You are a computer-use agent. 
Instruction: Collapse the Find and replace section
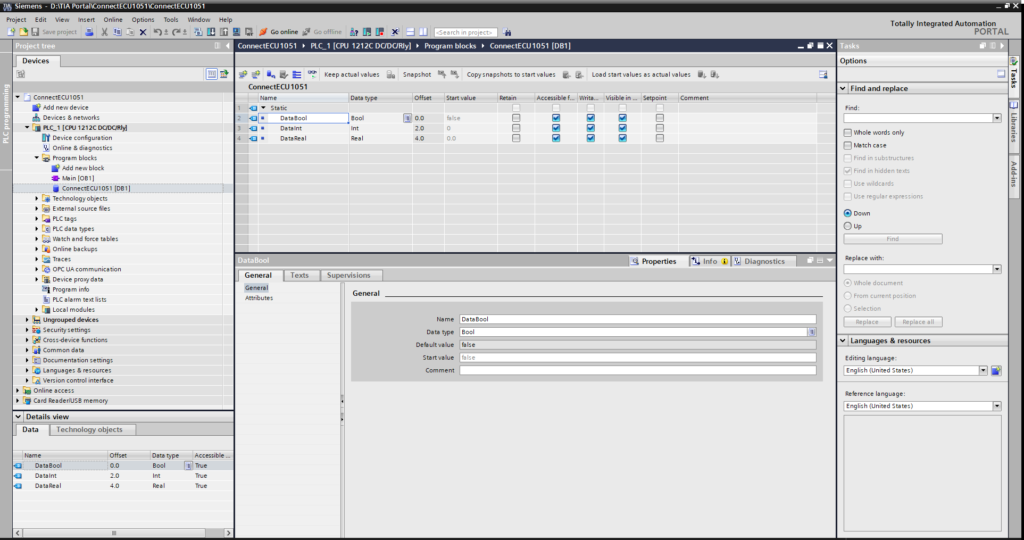point(843,88)
